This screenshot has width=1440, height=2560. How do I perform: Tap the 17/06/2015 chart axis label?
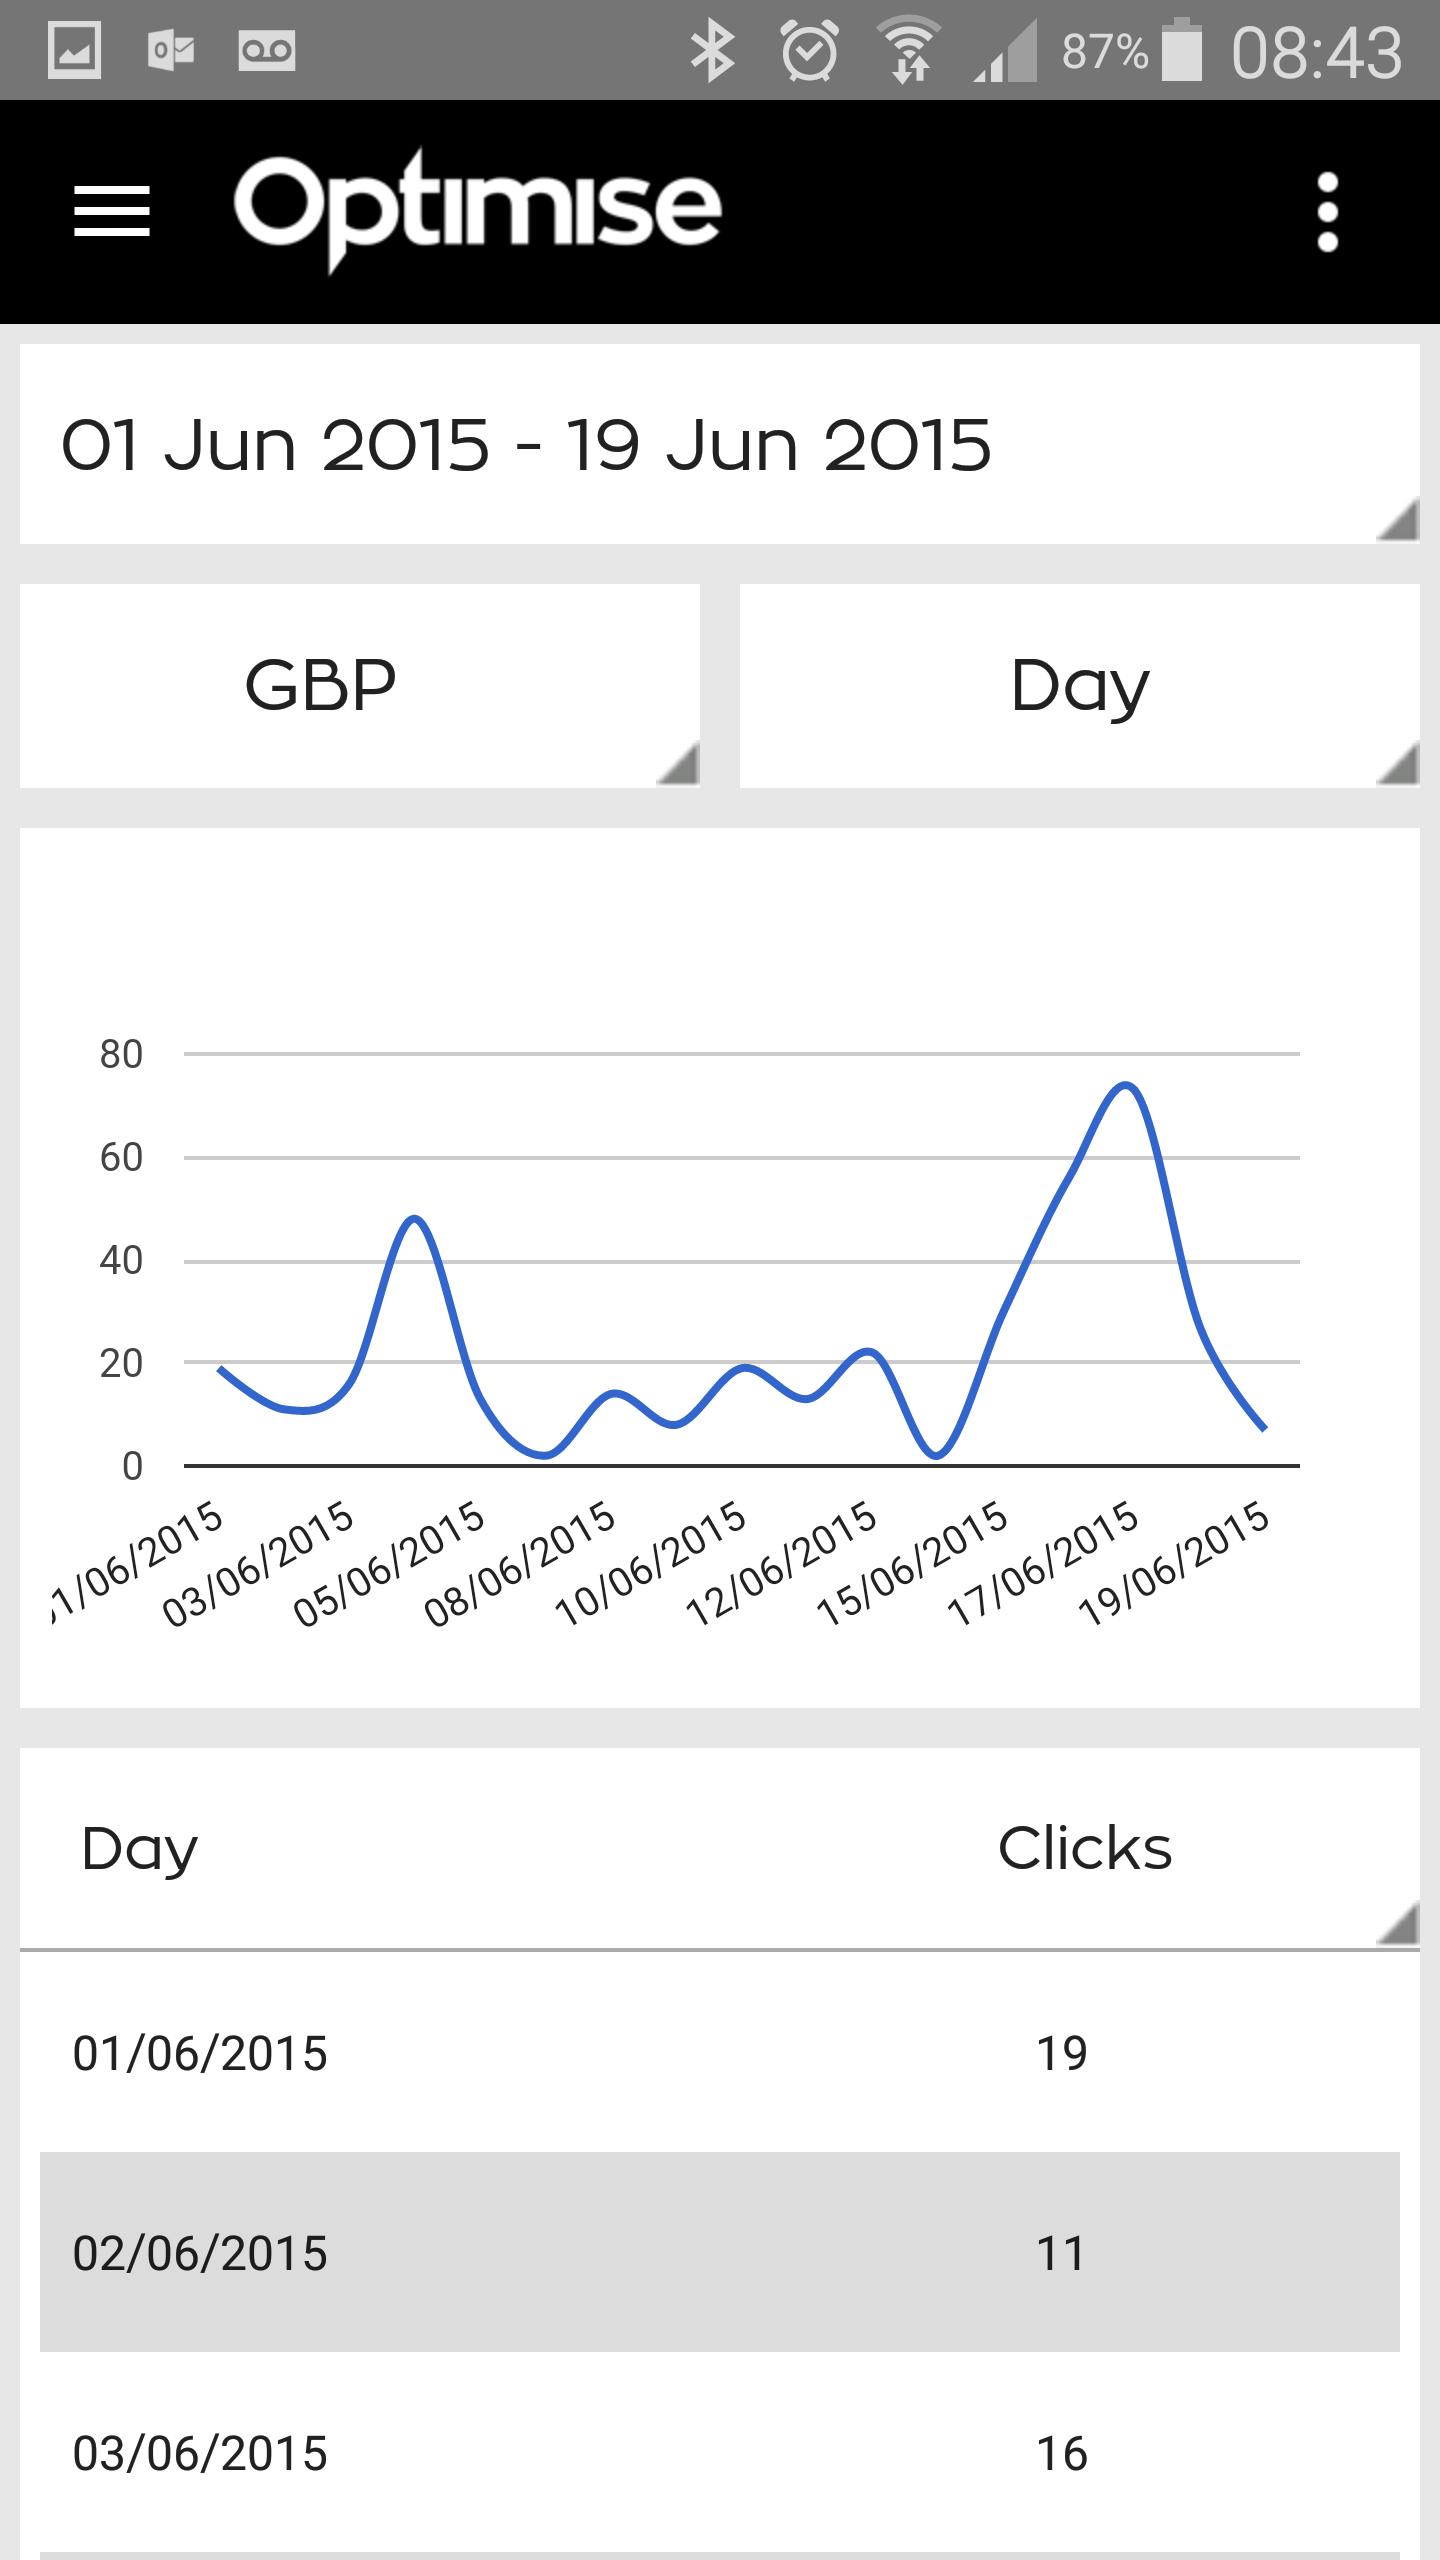click(1044, 1565)
